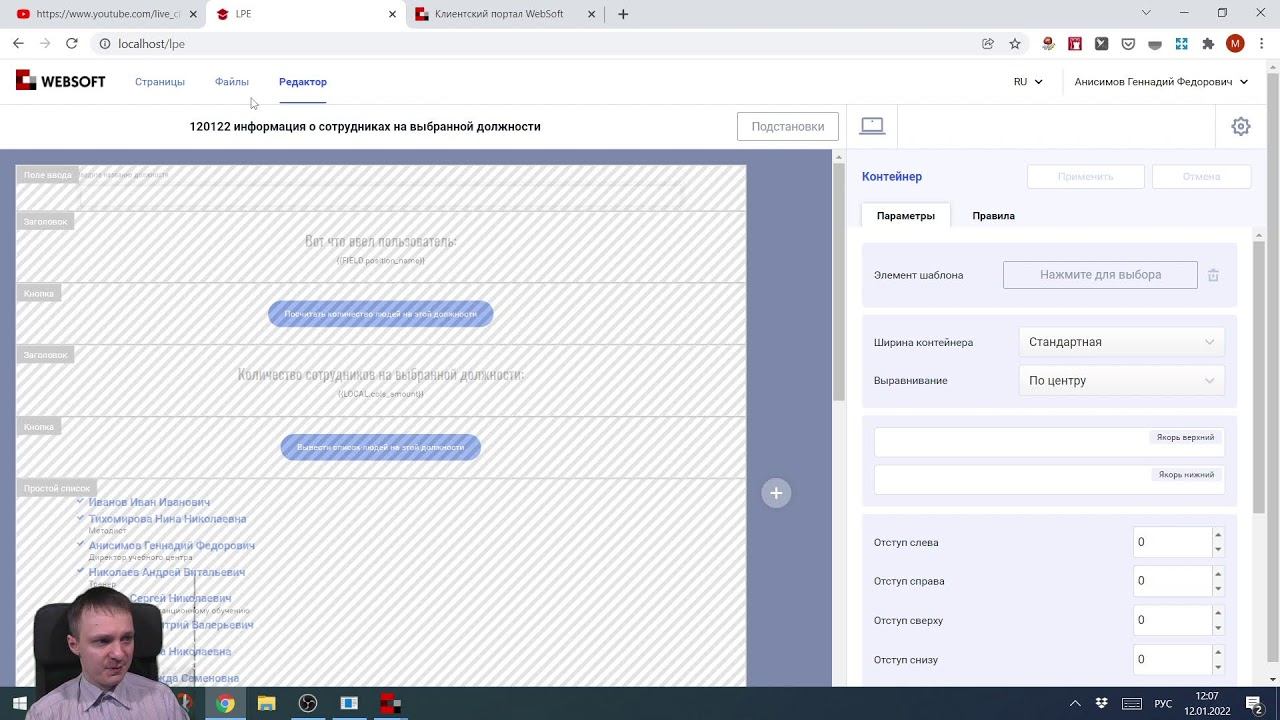1280x720 pixels.
Task: Click the red castle extension icon
Action: [1075, 44]
